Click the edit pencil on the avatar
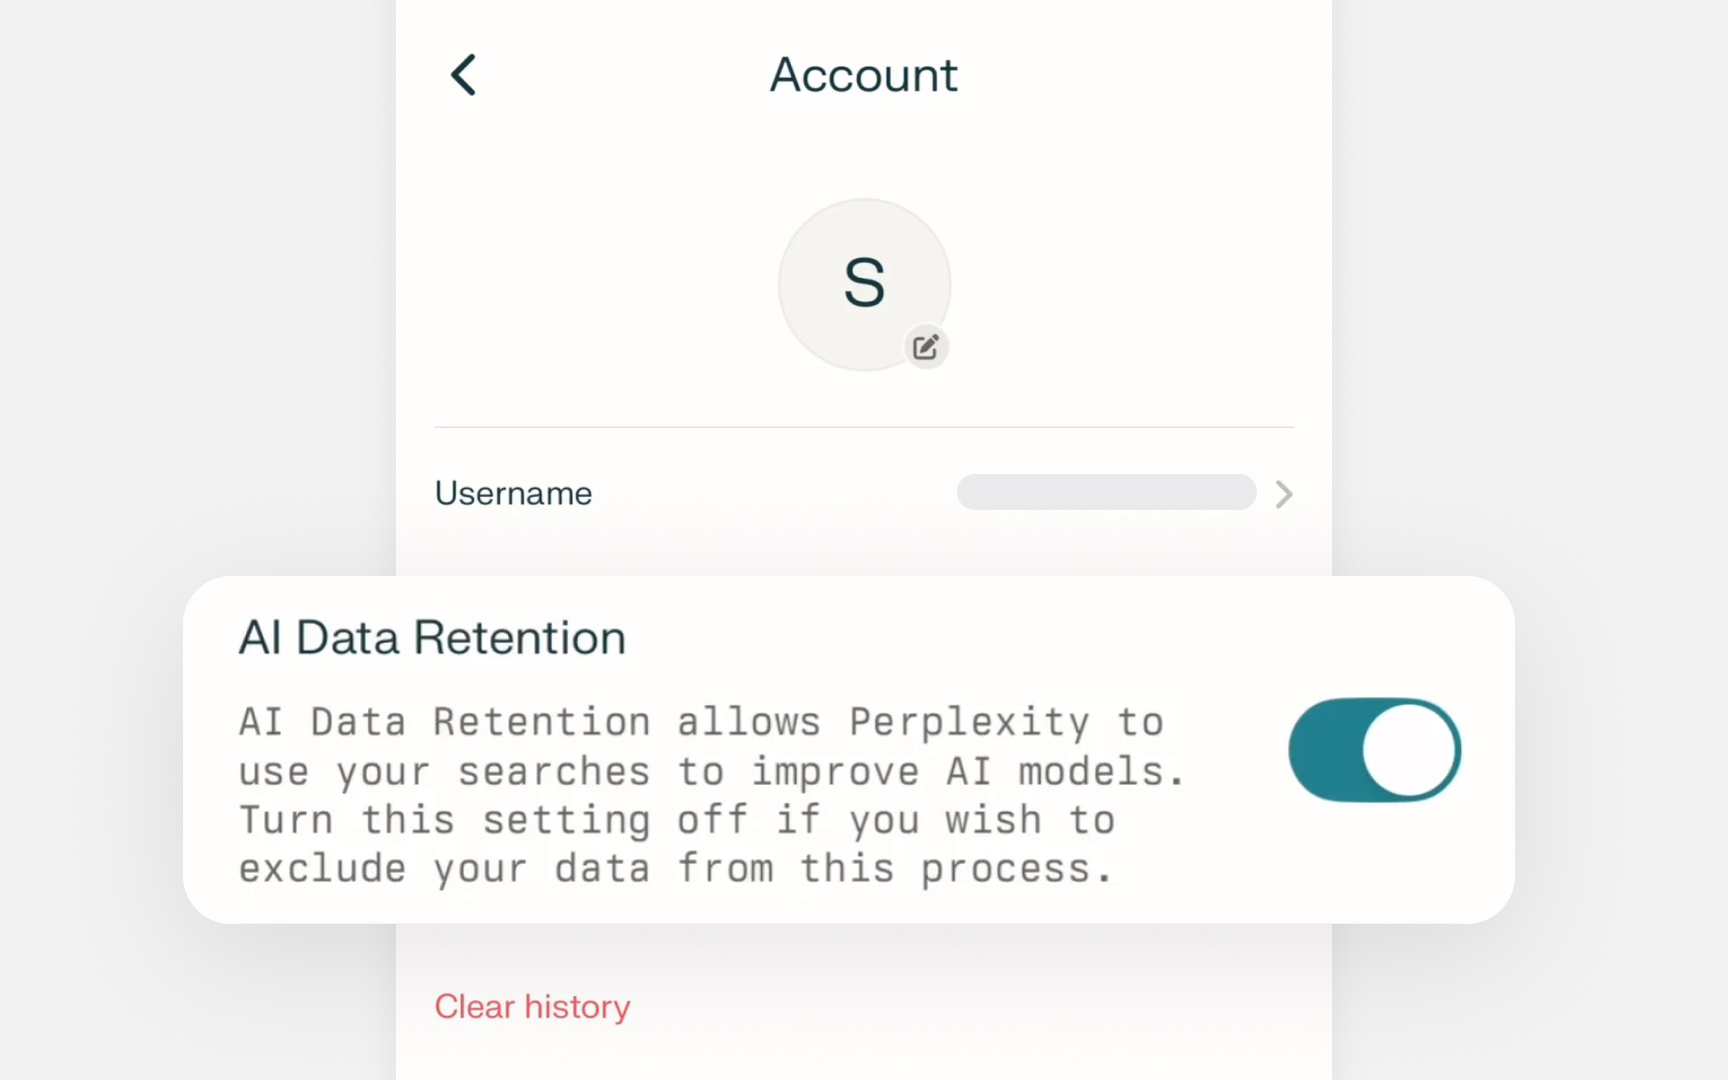Screen dimensions: 1728x1080 (x=926, y=347)
